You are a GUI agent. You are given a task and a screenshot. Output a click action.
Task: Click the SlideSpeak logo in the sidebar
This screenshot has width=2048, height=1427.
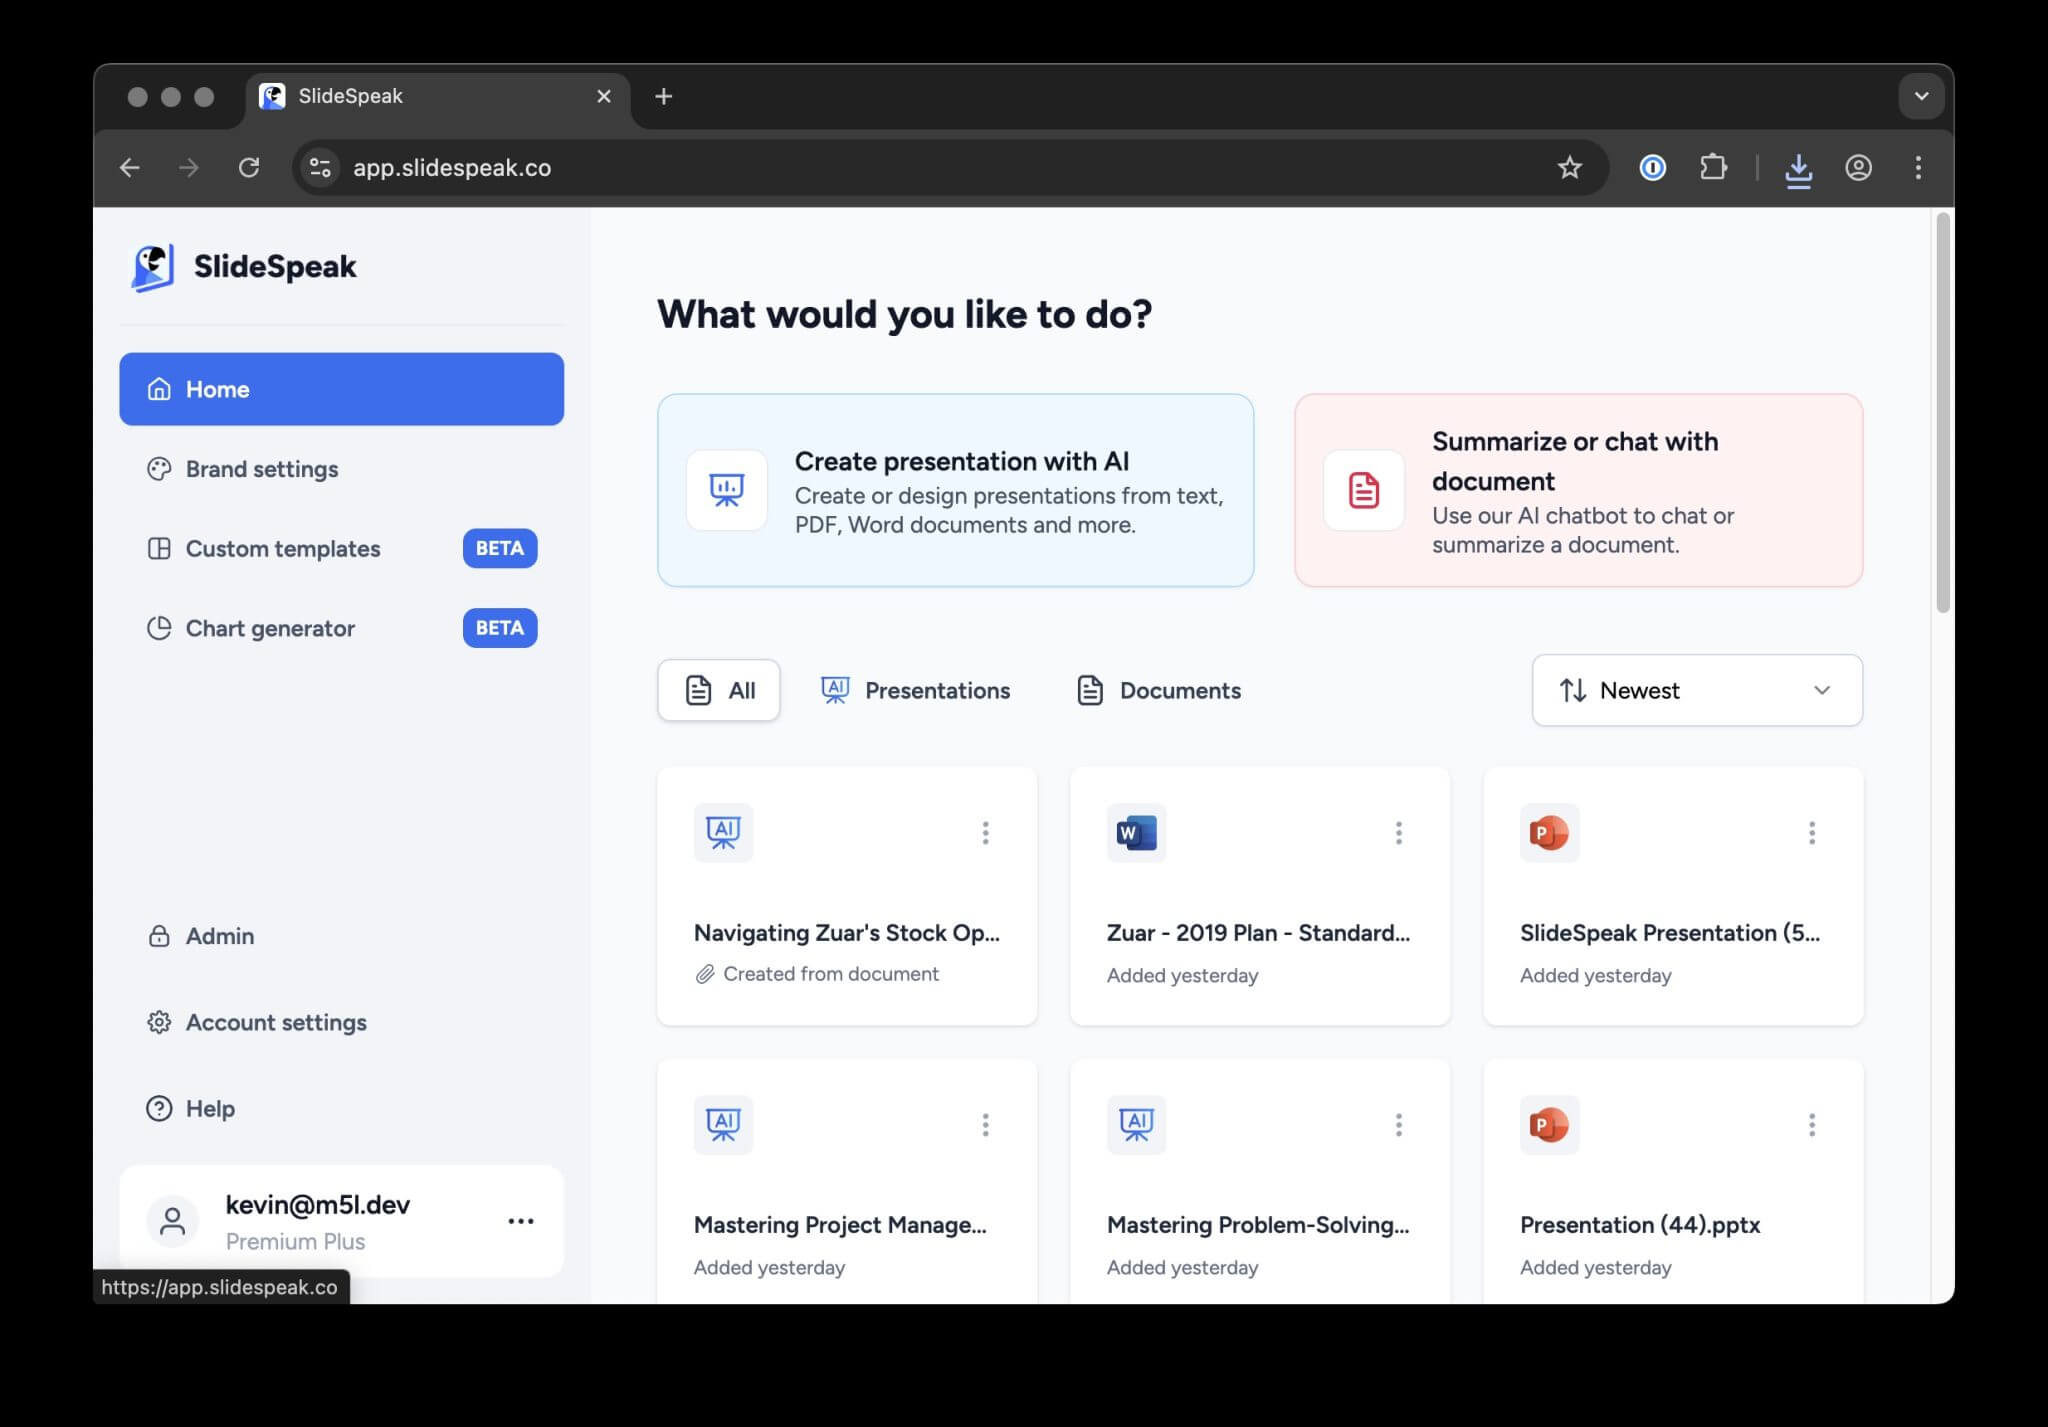coord(243,266)
